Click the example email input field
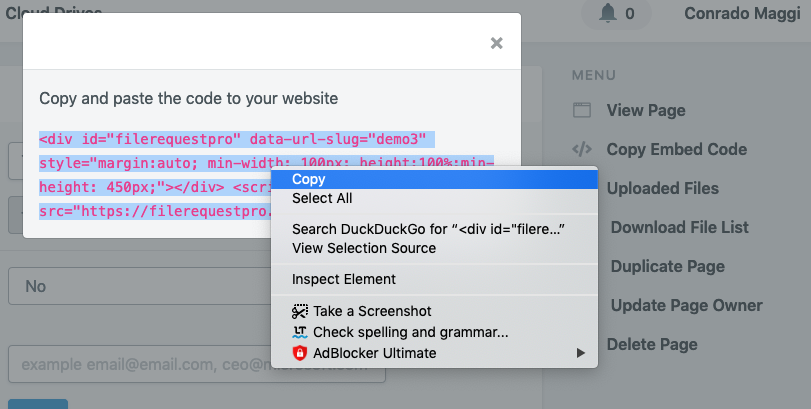 [x=197, y=365]
